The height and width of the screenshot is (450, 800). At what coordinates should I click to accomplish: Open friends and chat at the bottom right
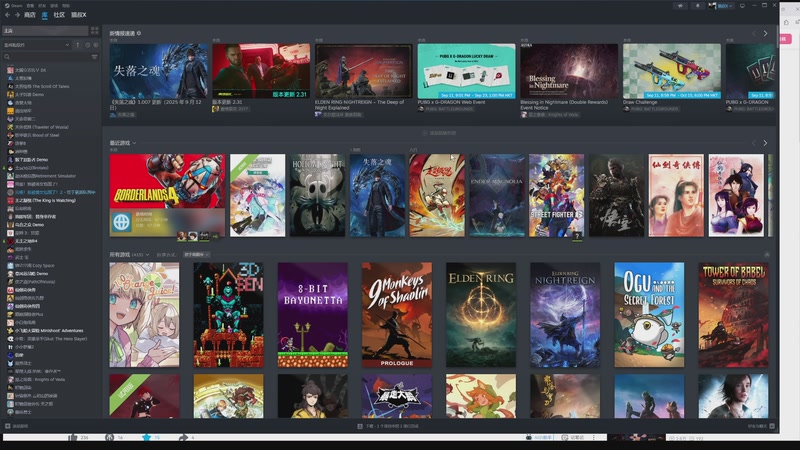[x=761, y=426]
